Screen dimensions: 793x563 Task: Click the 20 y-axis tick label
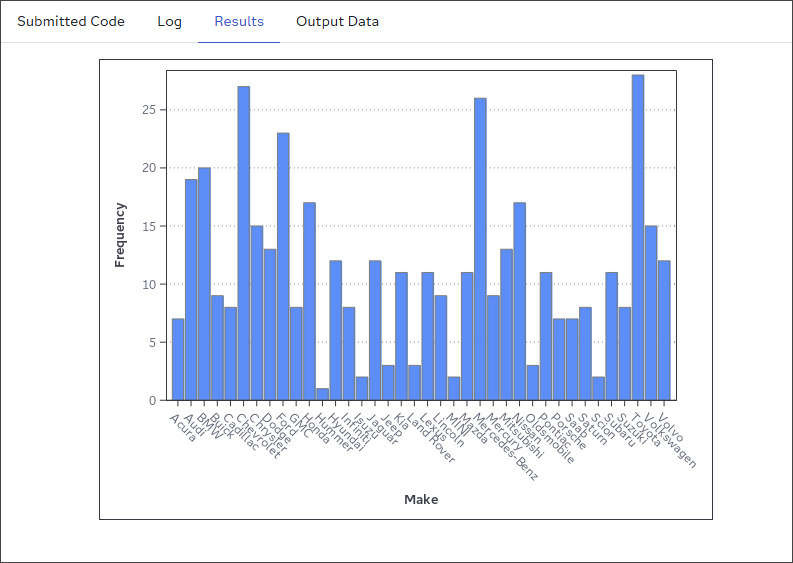pos(149,168)
